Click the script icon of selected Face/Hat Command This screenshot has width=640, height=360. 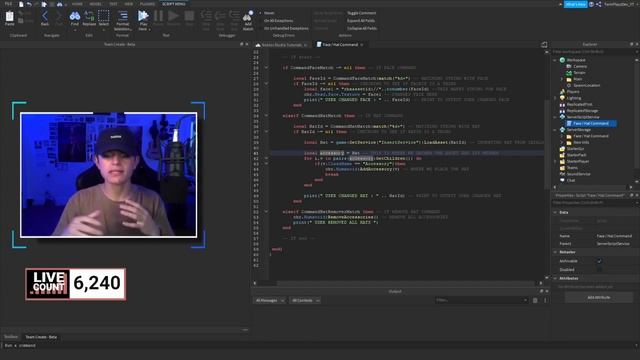click(x=569, y=123)
